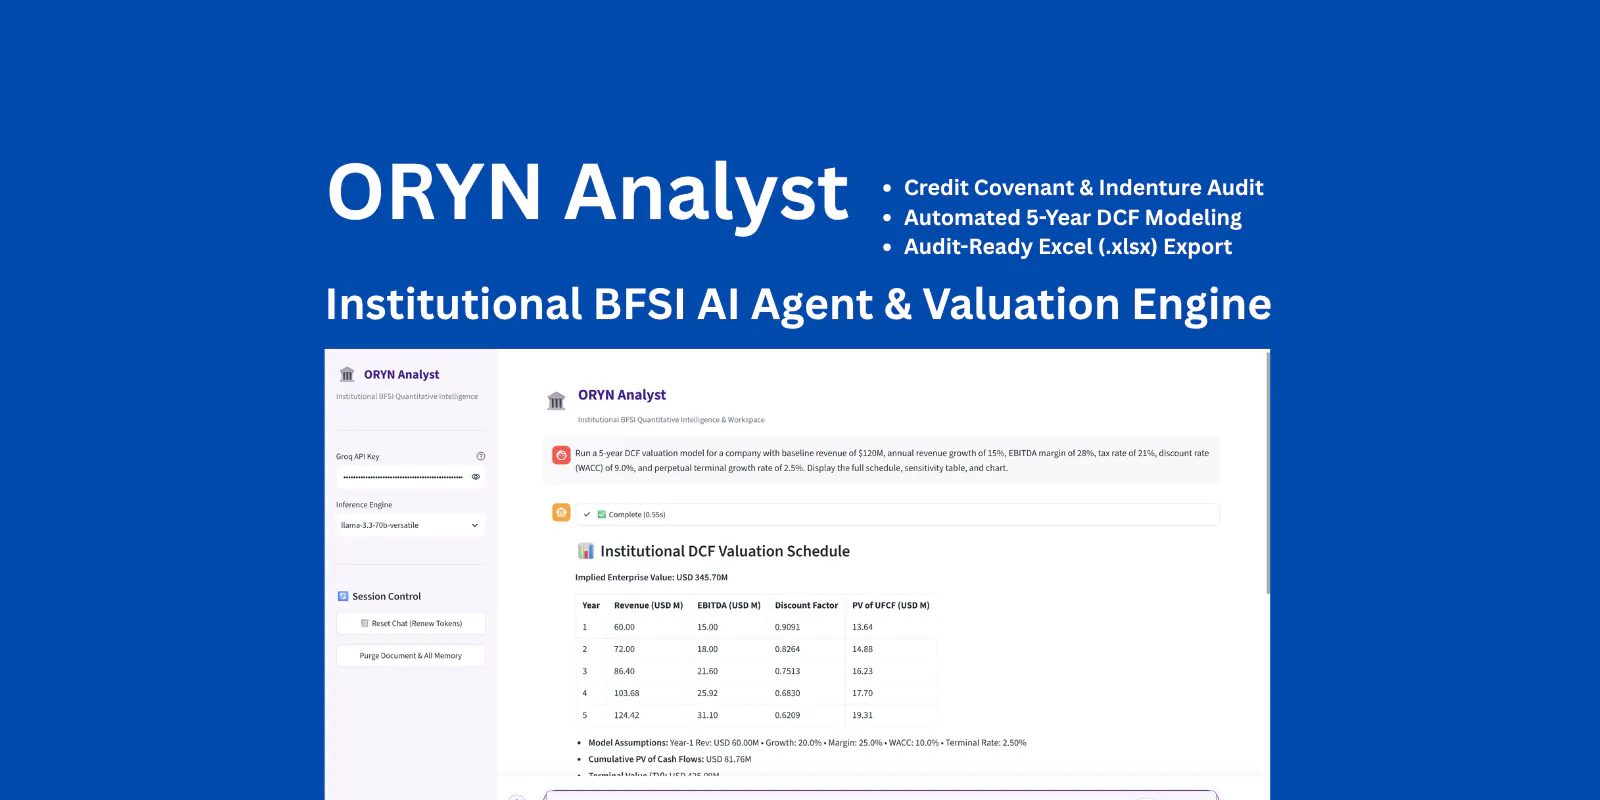This screenshot has height=800, width=1600.
Task: Select EBITDA cell 31.10
Action: [707, 715]
